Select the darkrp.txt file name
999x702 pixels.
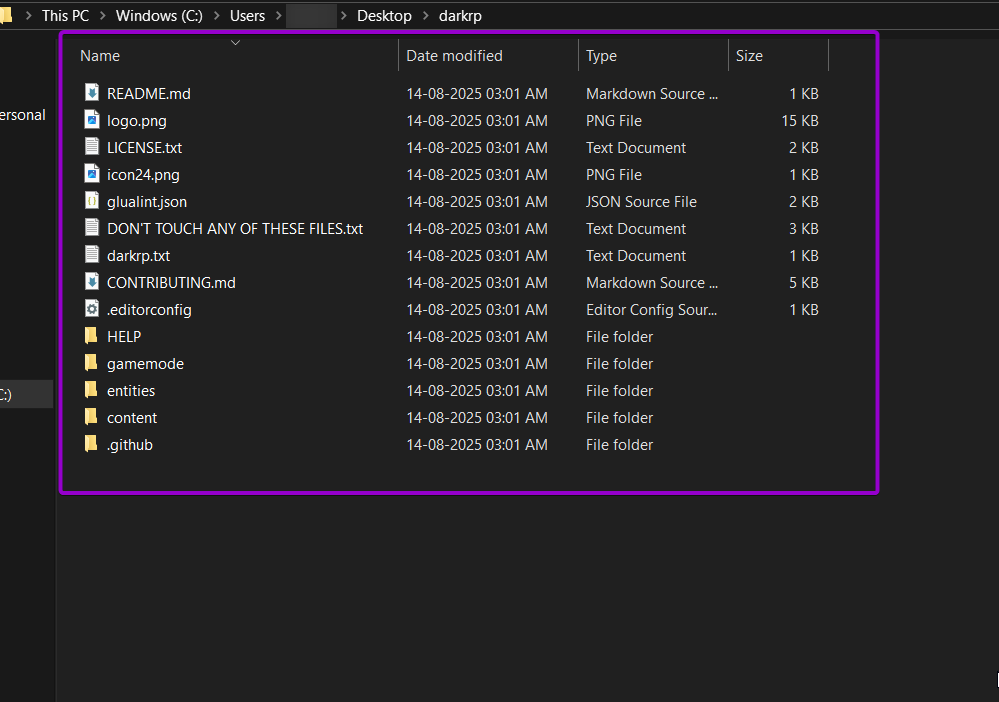[138, 256]
